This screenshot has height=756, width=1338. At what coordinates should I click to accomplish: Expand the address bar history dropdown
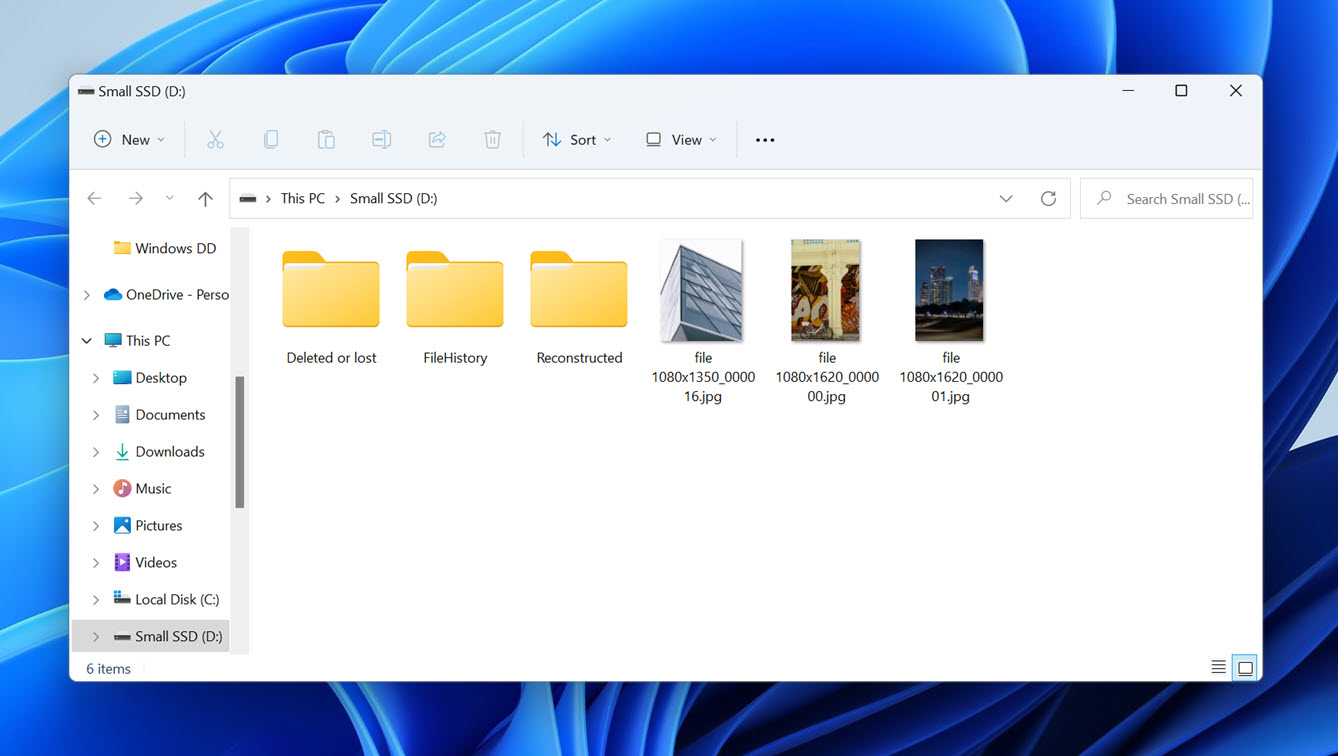coord(1006,199)
